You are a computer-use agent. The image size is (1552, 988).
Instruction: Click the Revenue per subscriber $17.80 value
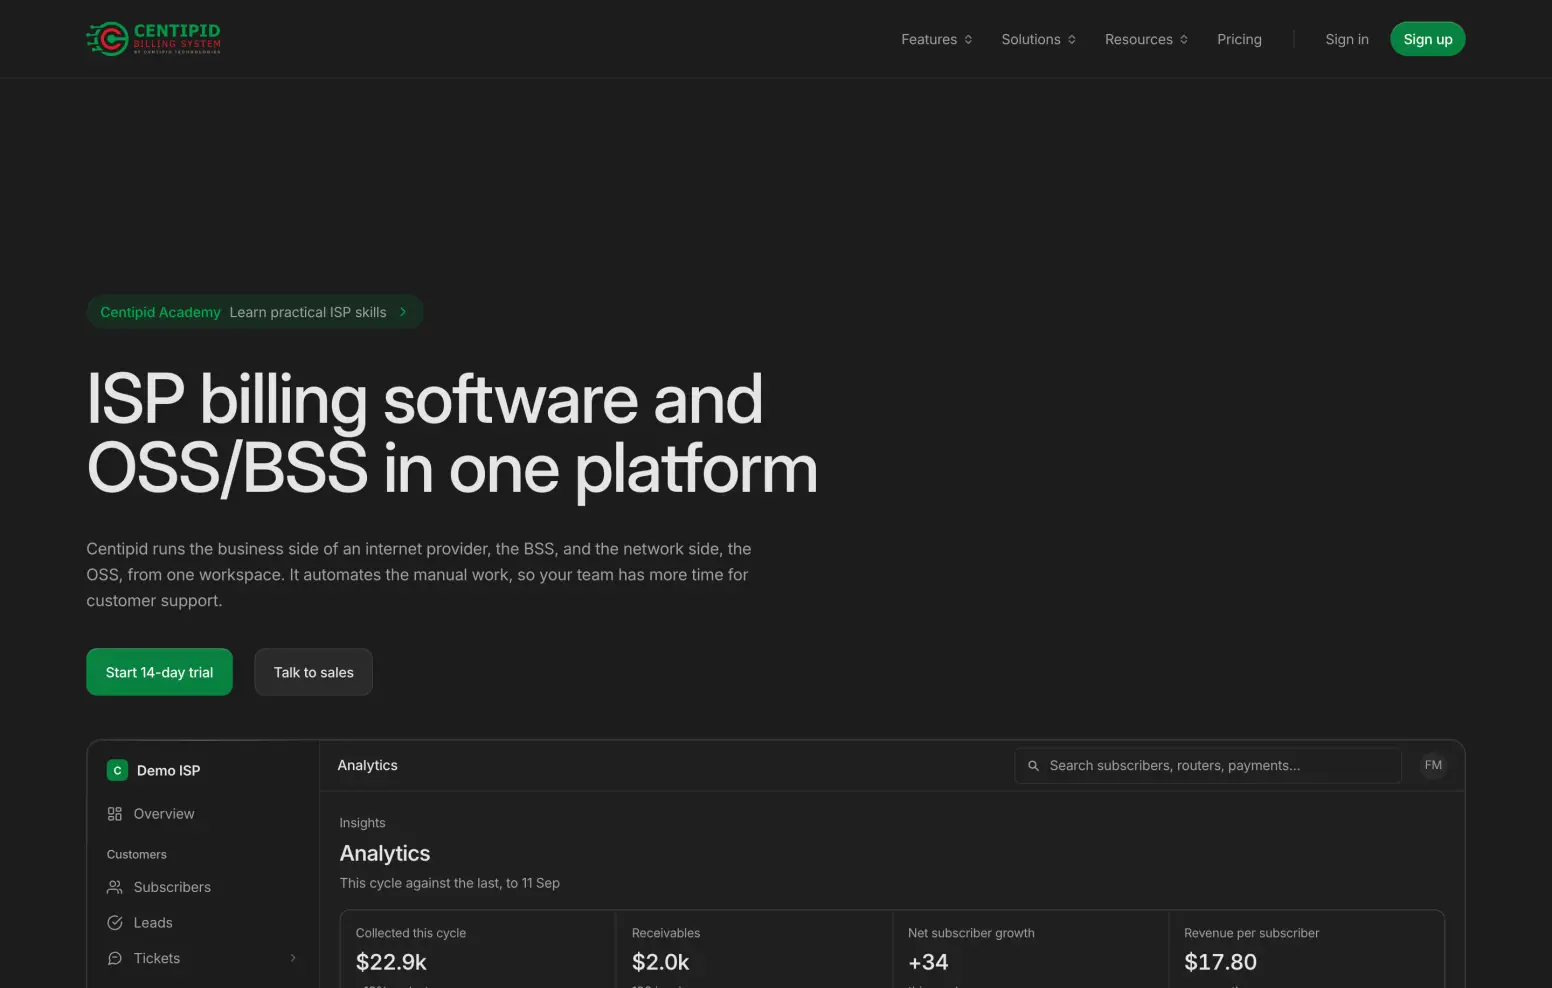pos(1220,962)
